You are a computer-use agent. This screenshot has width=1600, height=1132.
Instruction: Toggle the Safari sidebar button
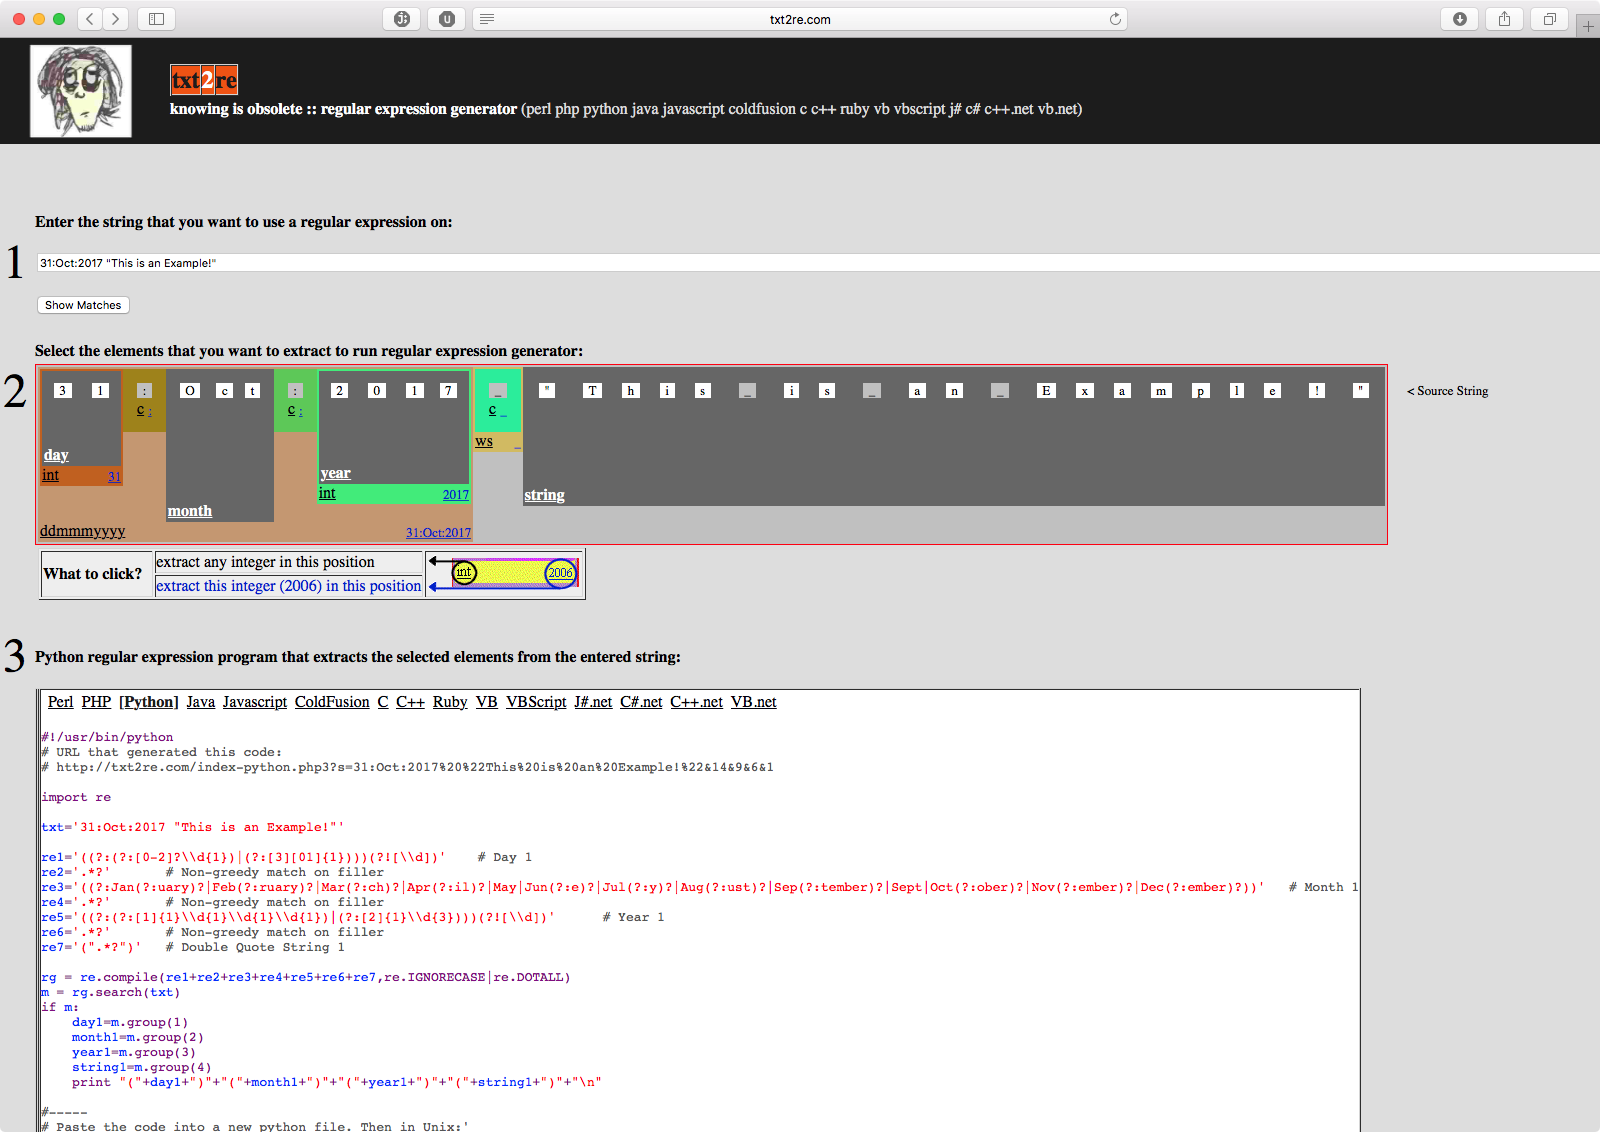tap(157, 19)
